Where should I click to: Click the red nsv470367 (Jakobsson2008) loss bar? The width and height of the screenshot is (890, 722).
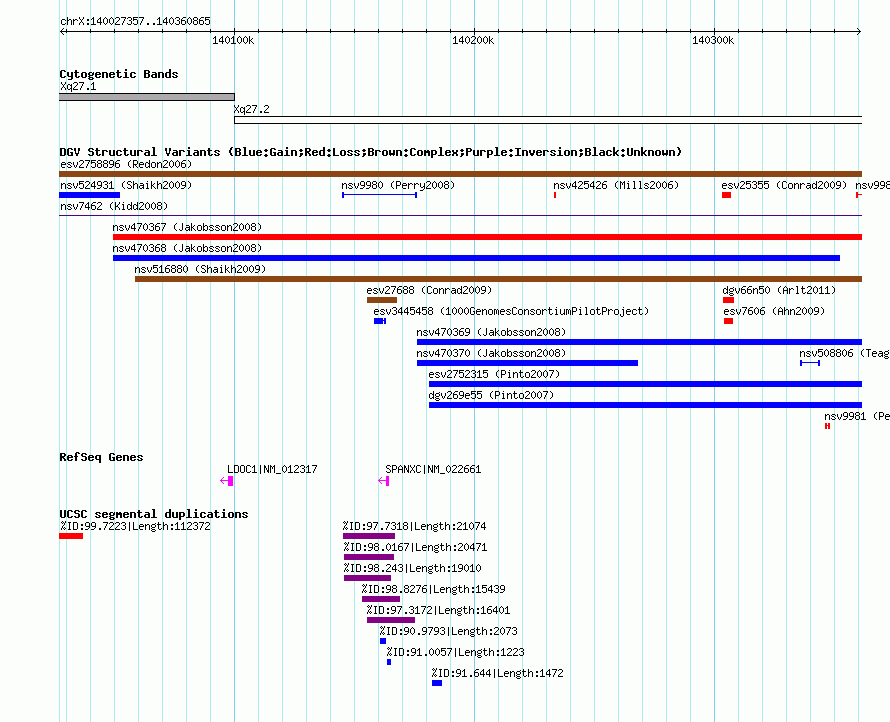pyautogui.click(x=487, y=237)
